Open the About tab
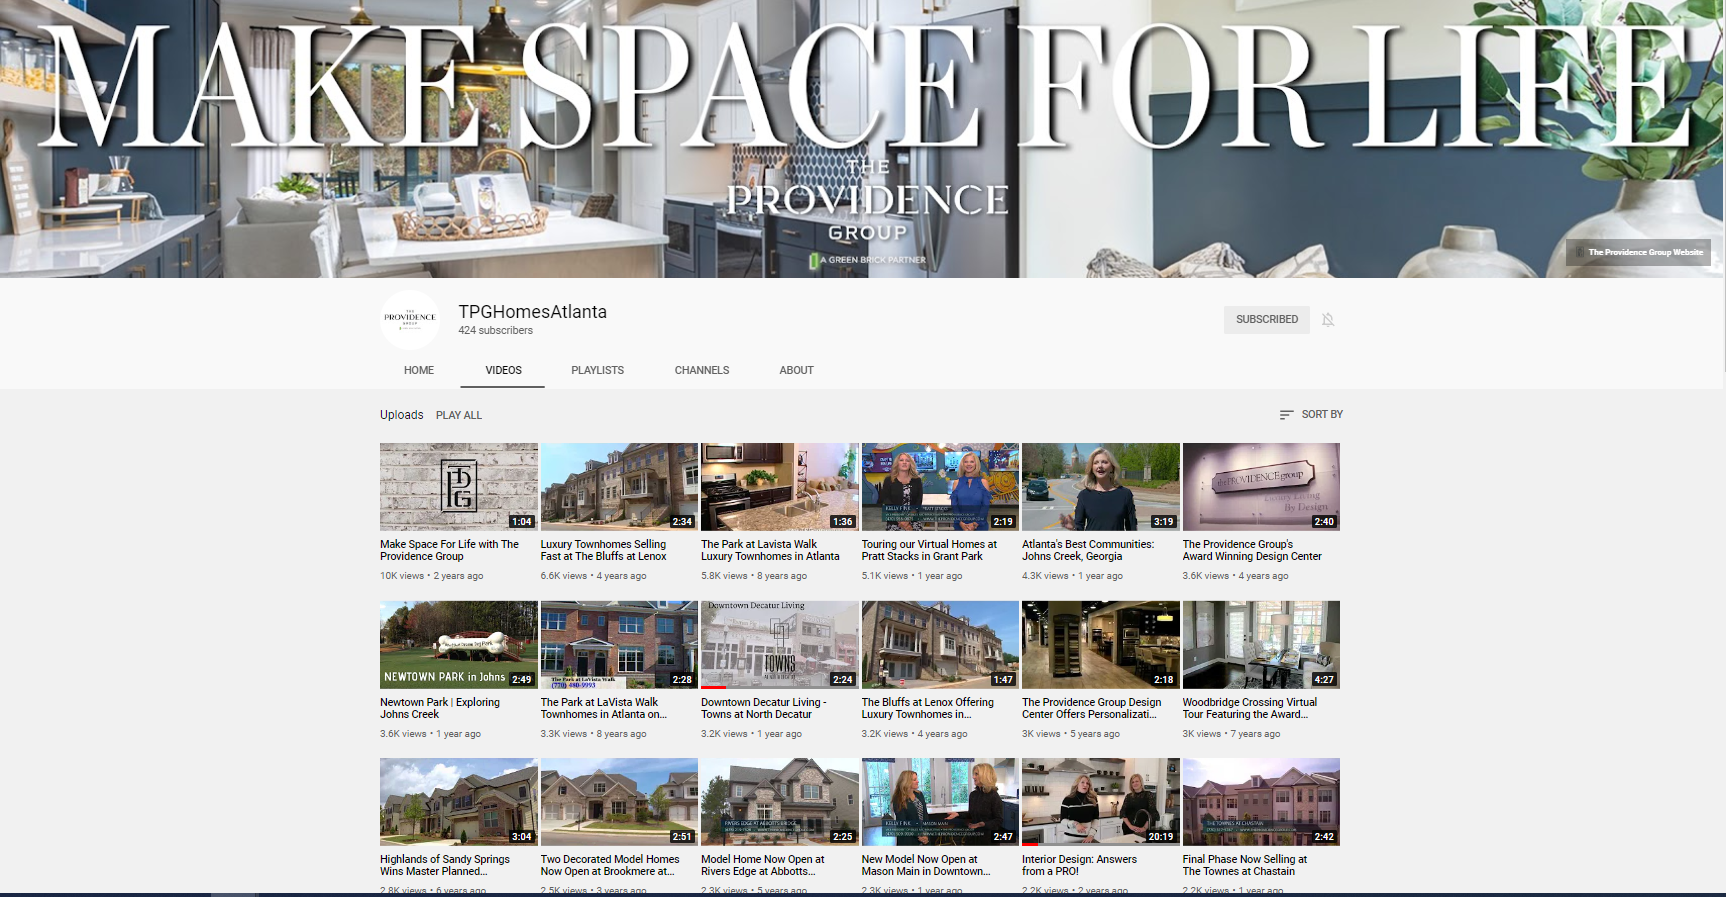Screen dimensions: 1726x897 pyautogui.click(x=796, y=370)
